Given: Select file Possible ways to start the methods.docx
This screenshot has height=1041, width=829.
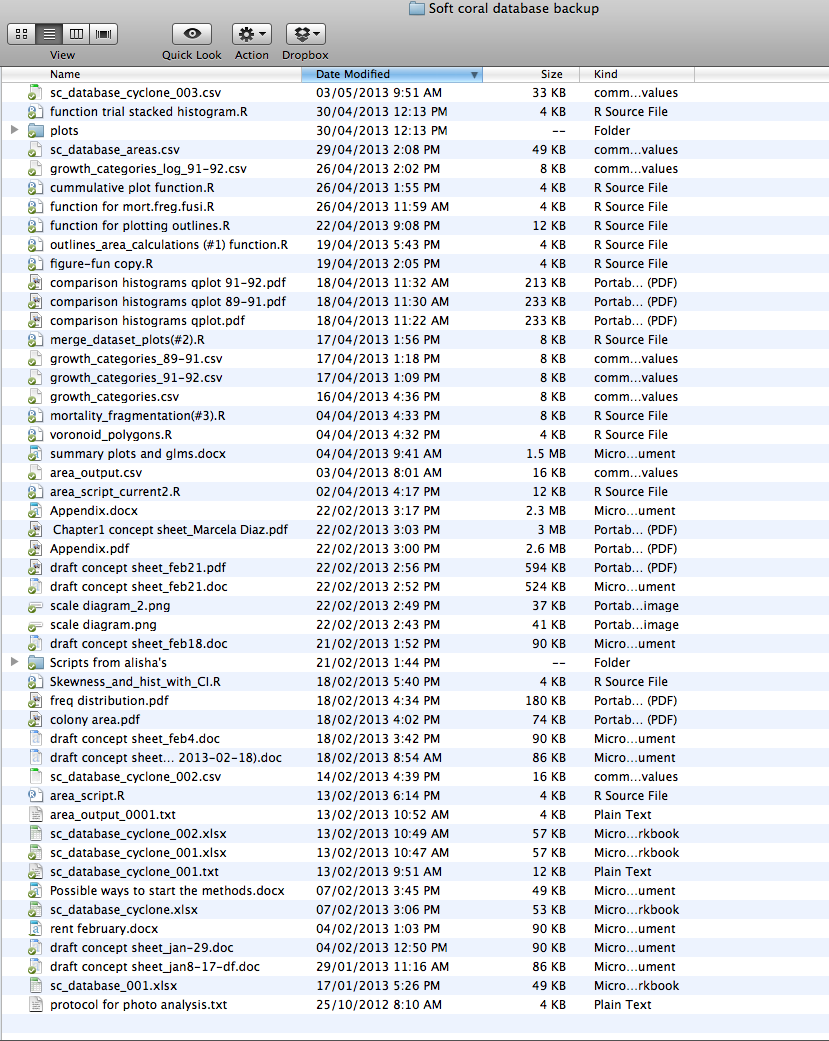Looking at the screenshot, I should [167, 891].
